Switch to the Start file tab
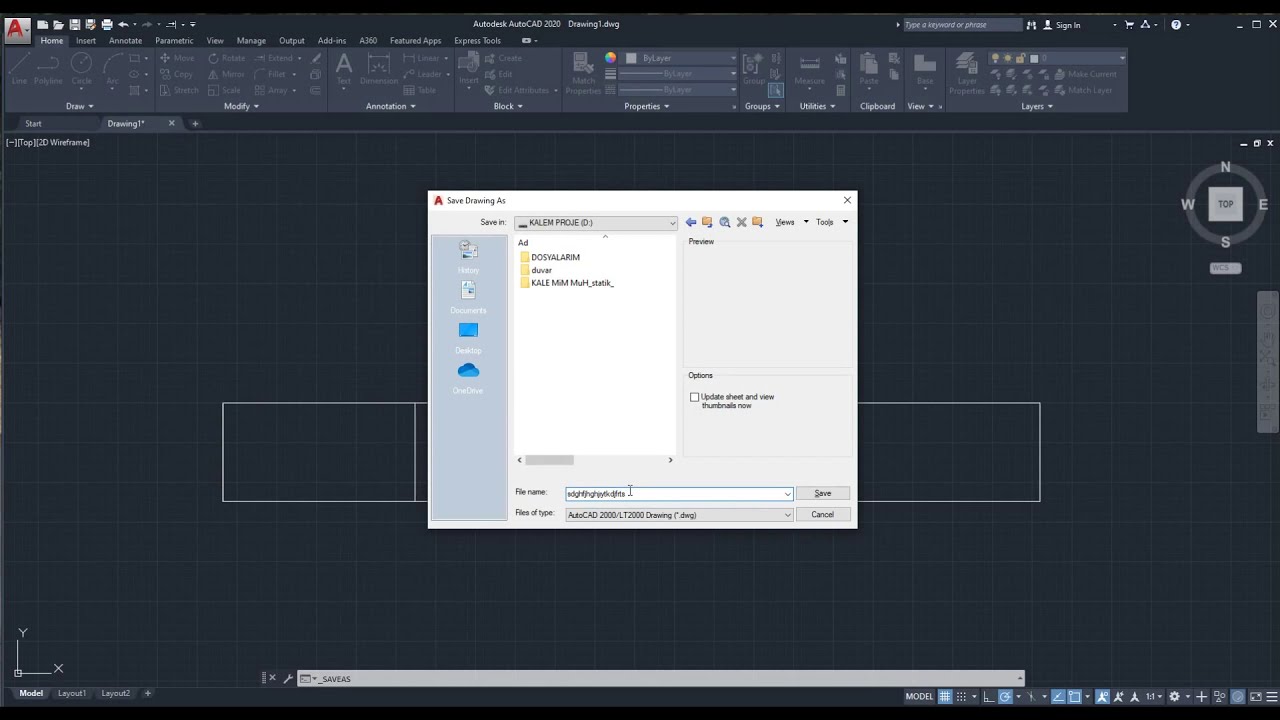 [x=33, y=124]
